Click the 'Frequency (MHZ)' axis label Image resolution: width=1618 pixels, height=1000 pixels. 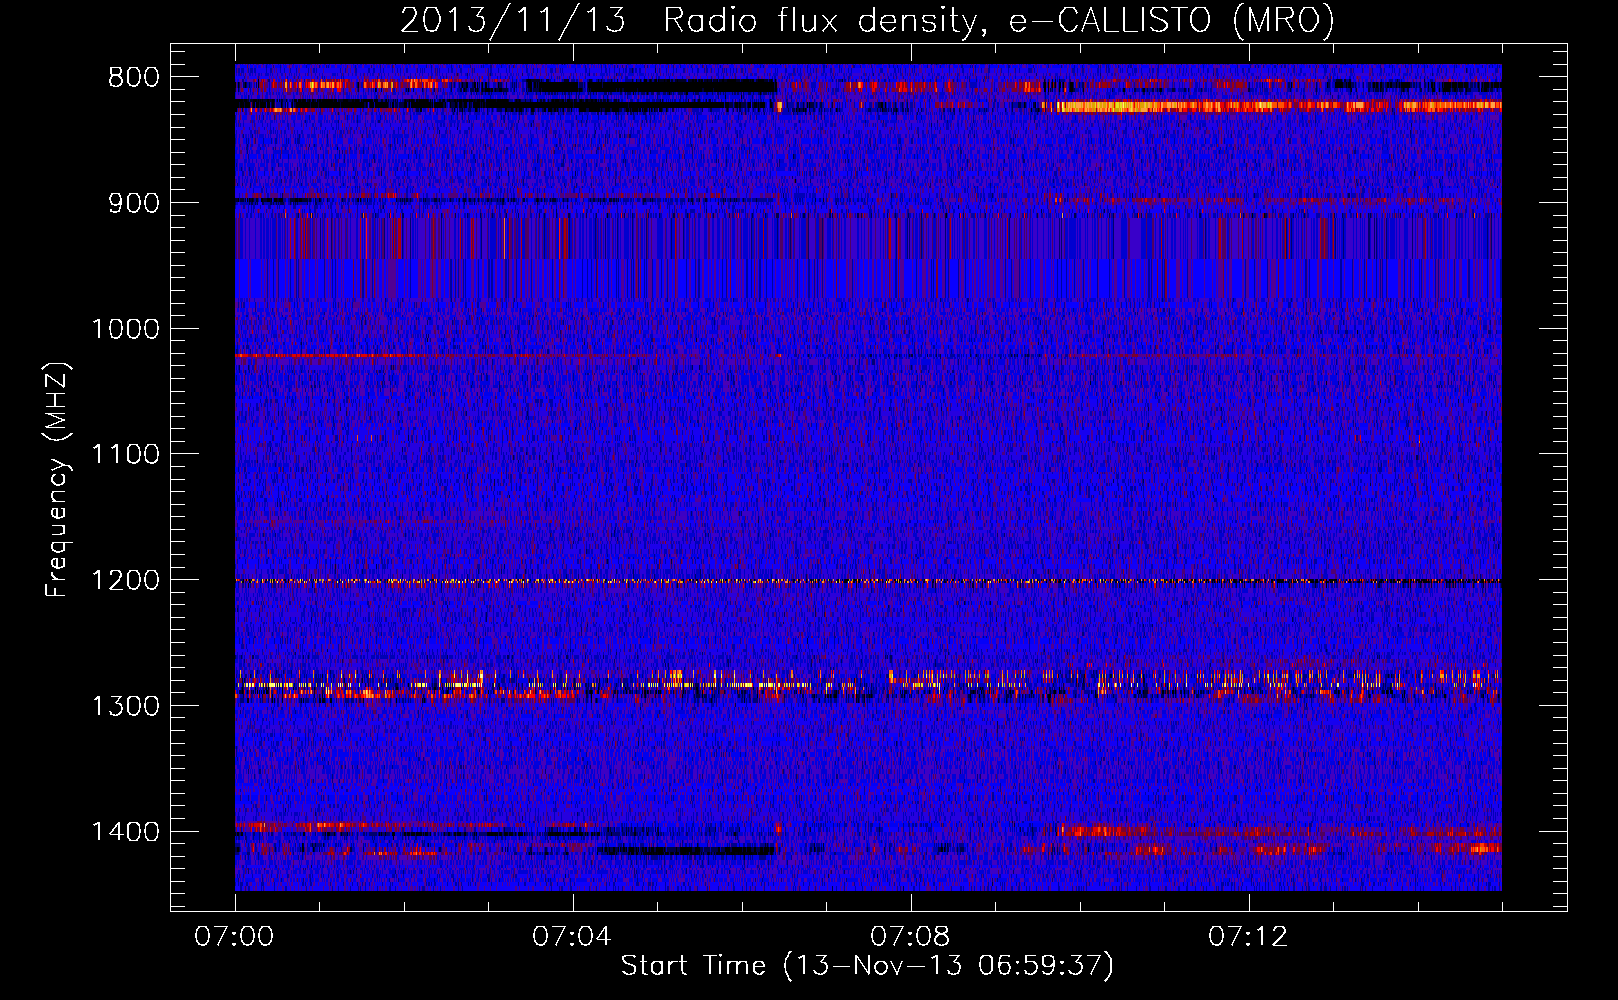coord(57,481)
